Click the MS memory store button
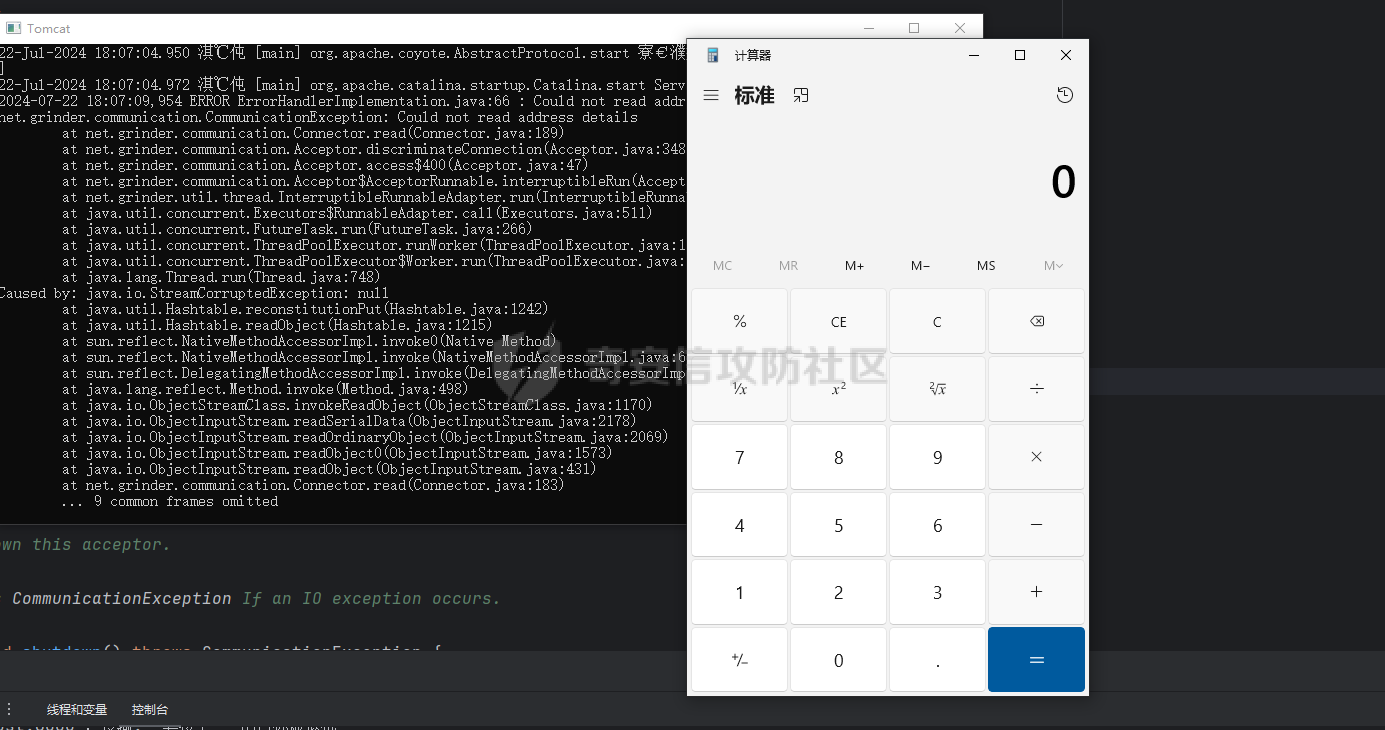 [986, 265]
